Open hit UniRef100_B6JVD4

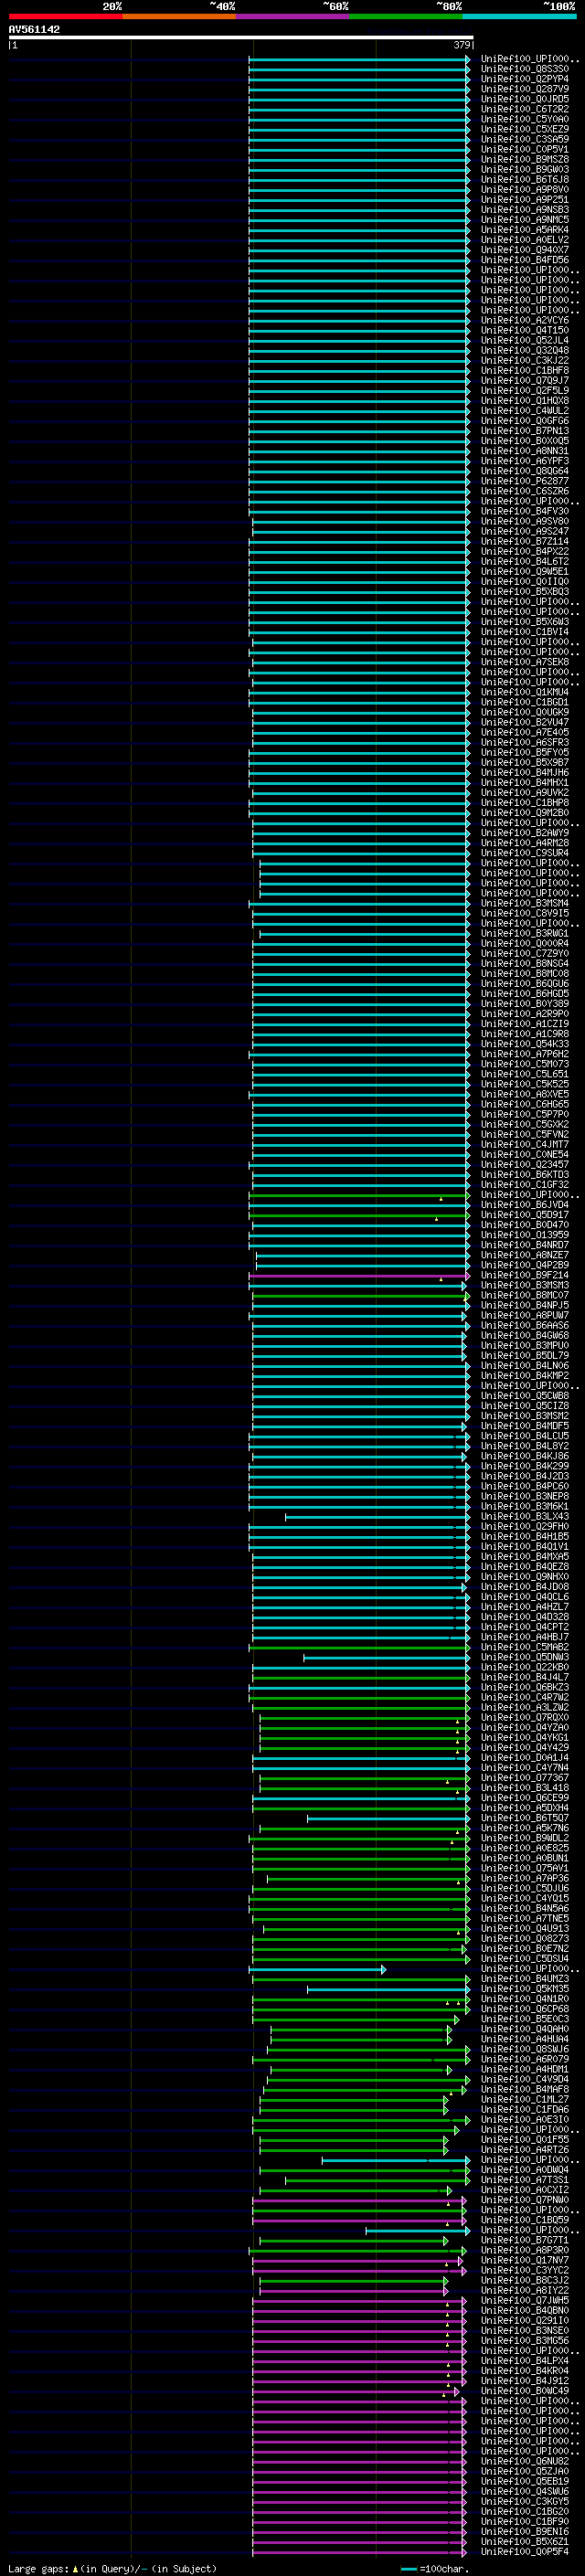[x=524, y=1205]
